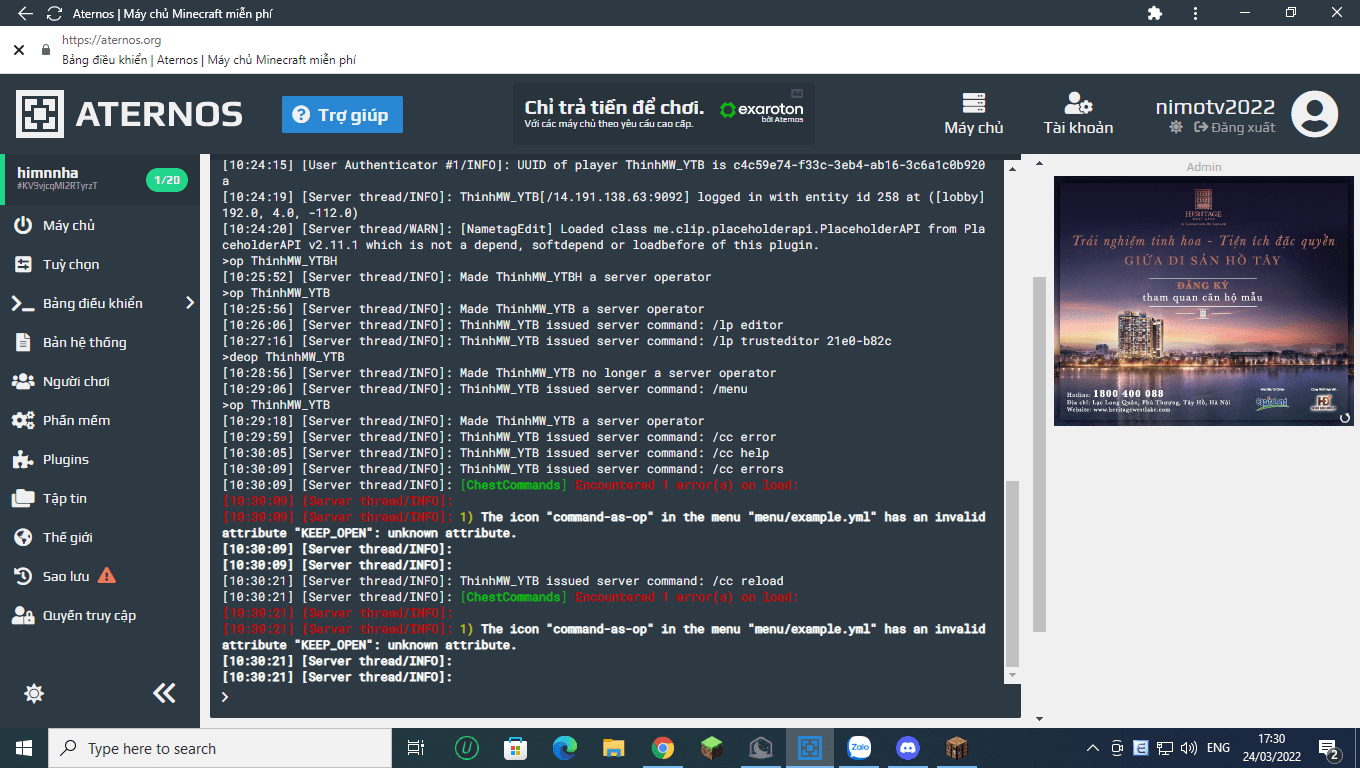Open the Windows notification center

(1329, 749)
